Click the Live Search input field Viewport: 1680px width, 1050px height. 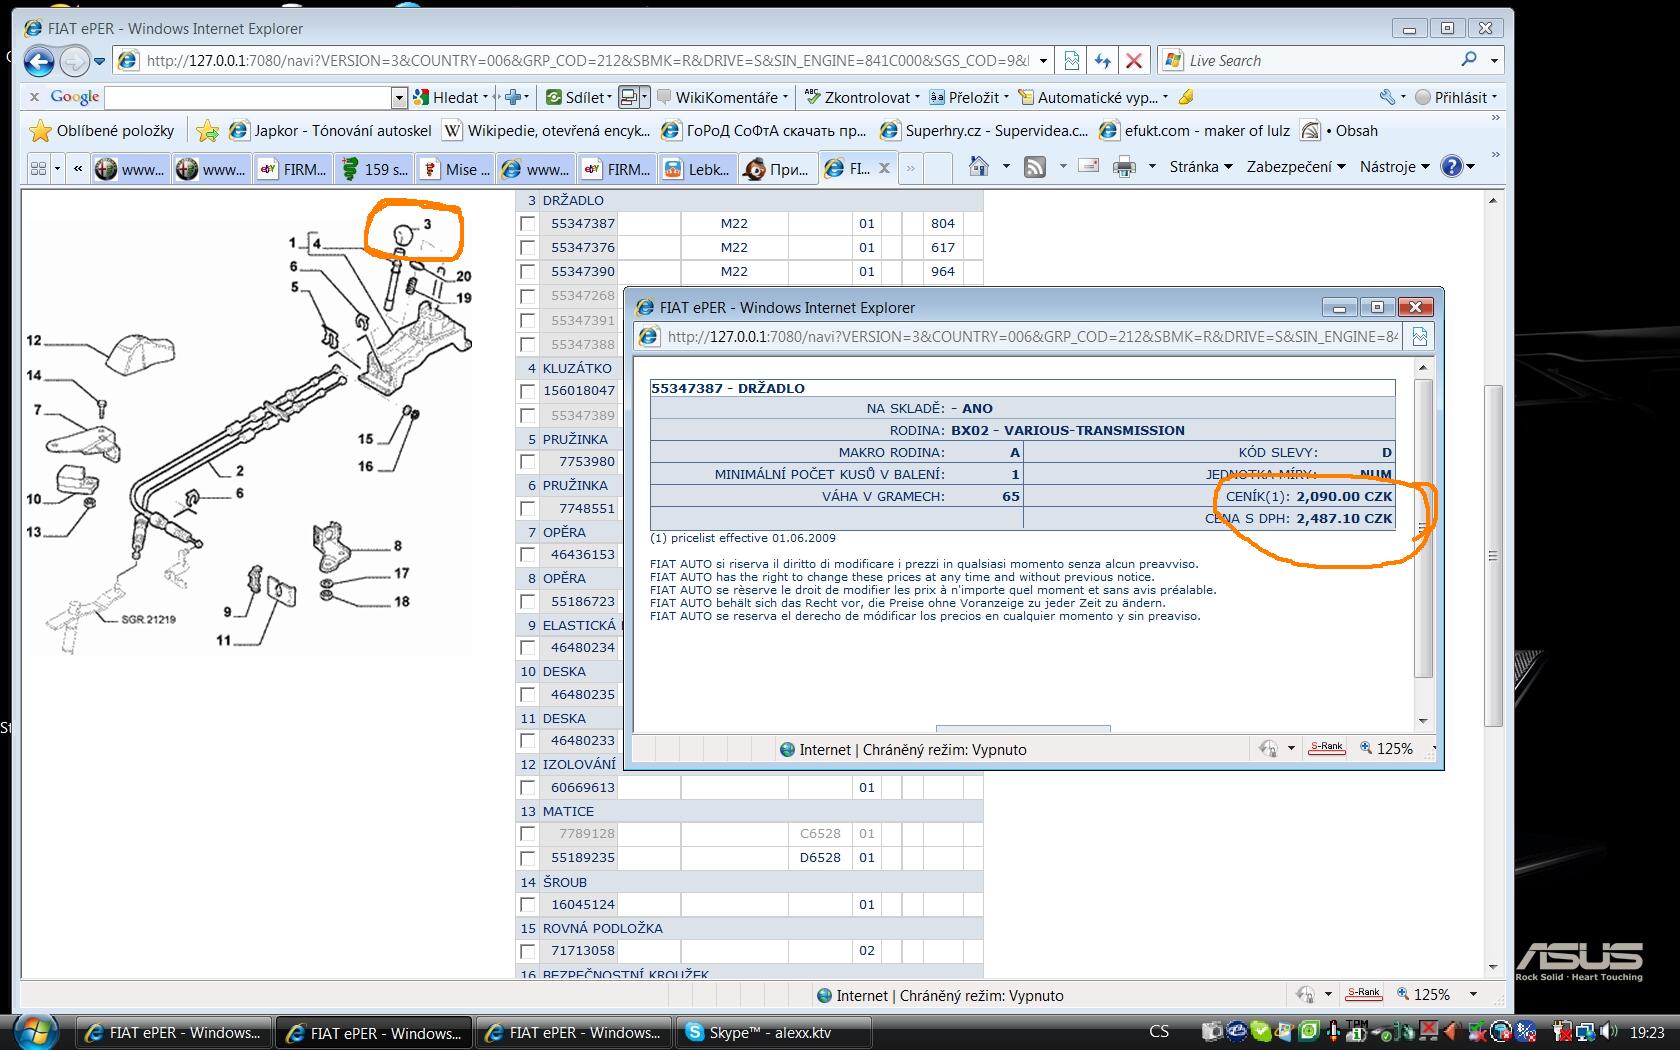1320,61
